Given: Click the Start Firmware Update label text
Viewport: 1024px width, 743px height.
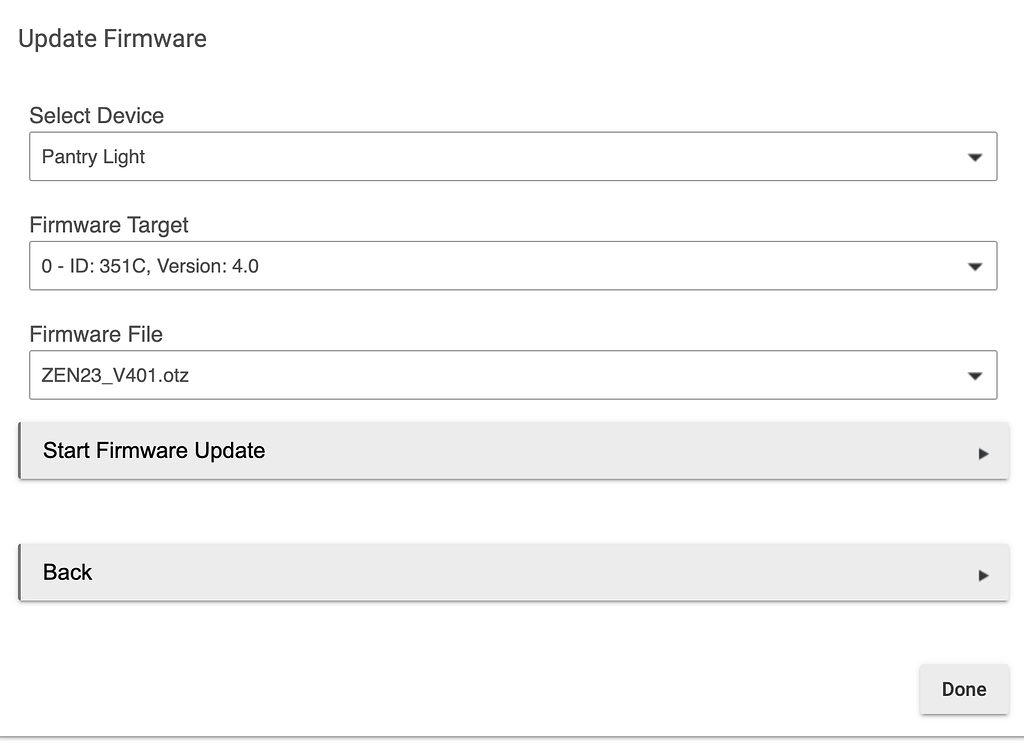Looking at the screenshot, I should 153,451.
